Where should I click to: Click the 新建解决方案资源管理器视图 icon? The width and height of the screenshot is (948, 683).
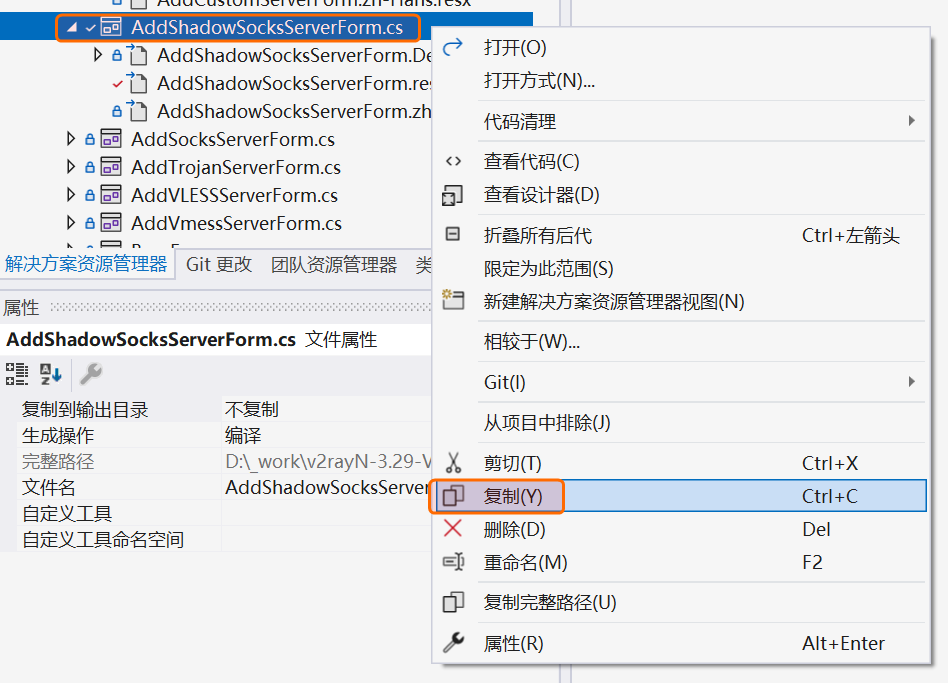click(x=453, y=301)
